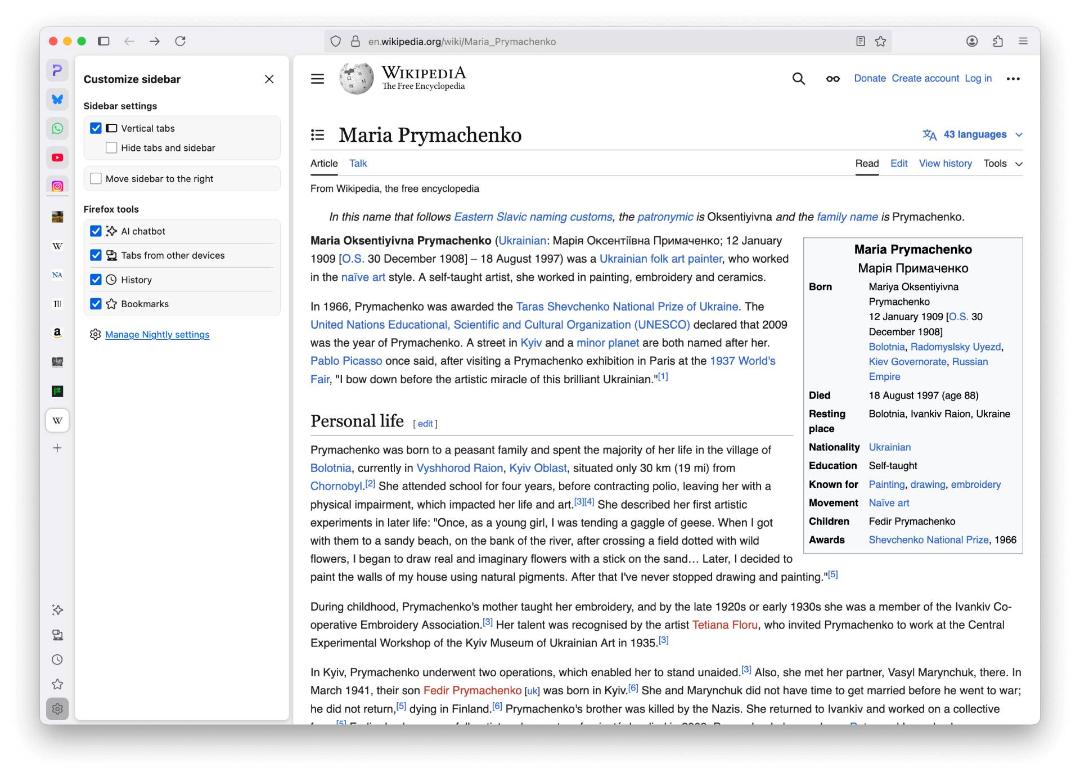Screen dimensions: 1080x777
Task: Close the Customize sidebar panel
Action: pos(269,79)
